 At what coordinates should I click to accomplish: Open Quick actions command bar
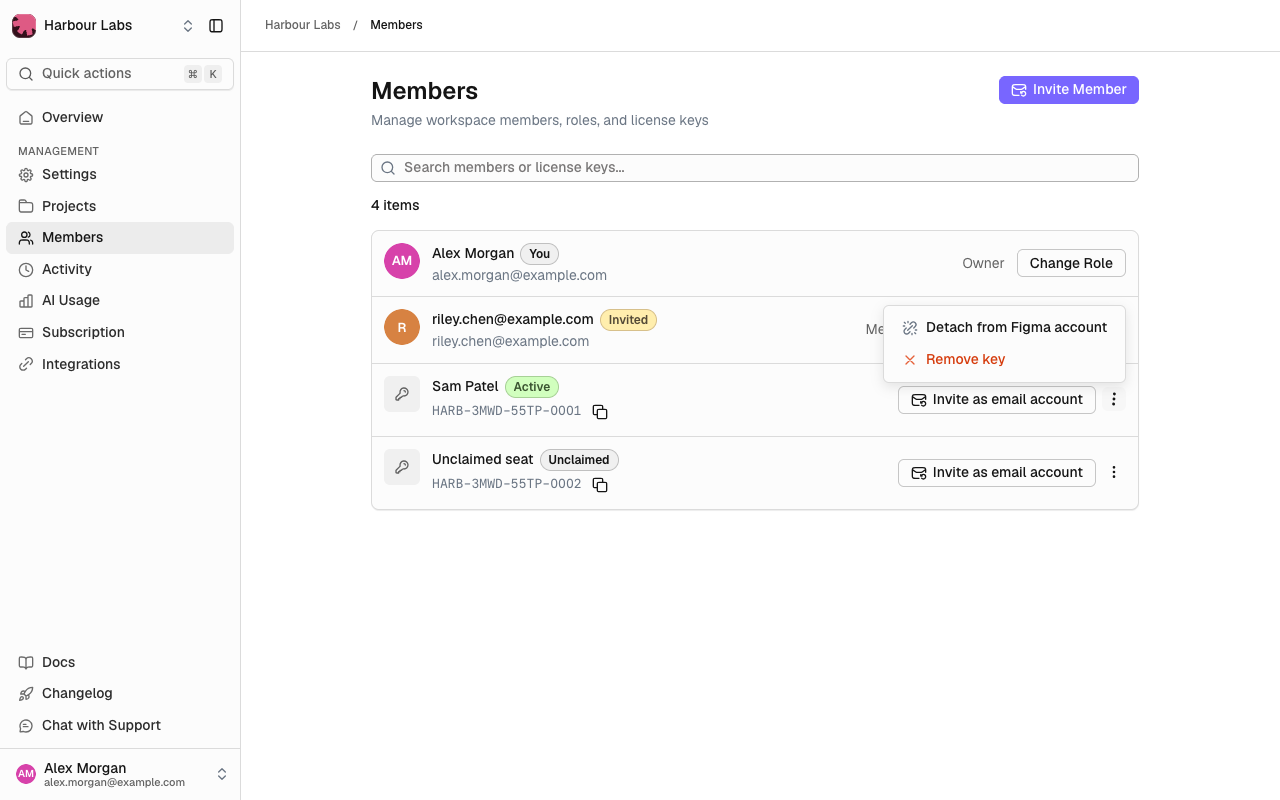pos(120,74)
